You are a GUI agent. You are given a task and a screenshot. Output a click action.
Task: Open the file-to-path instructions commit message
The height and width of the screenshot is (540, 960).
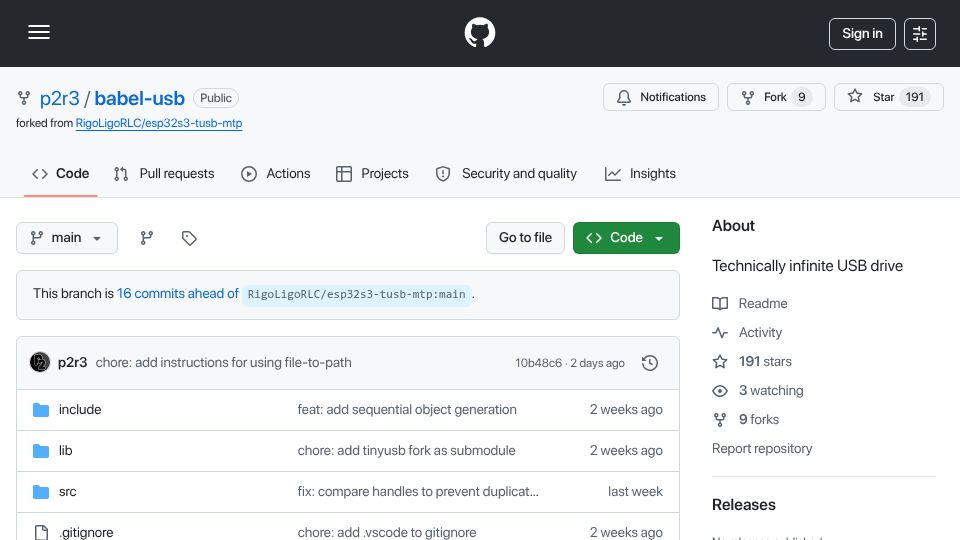223,362
